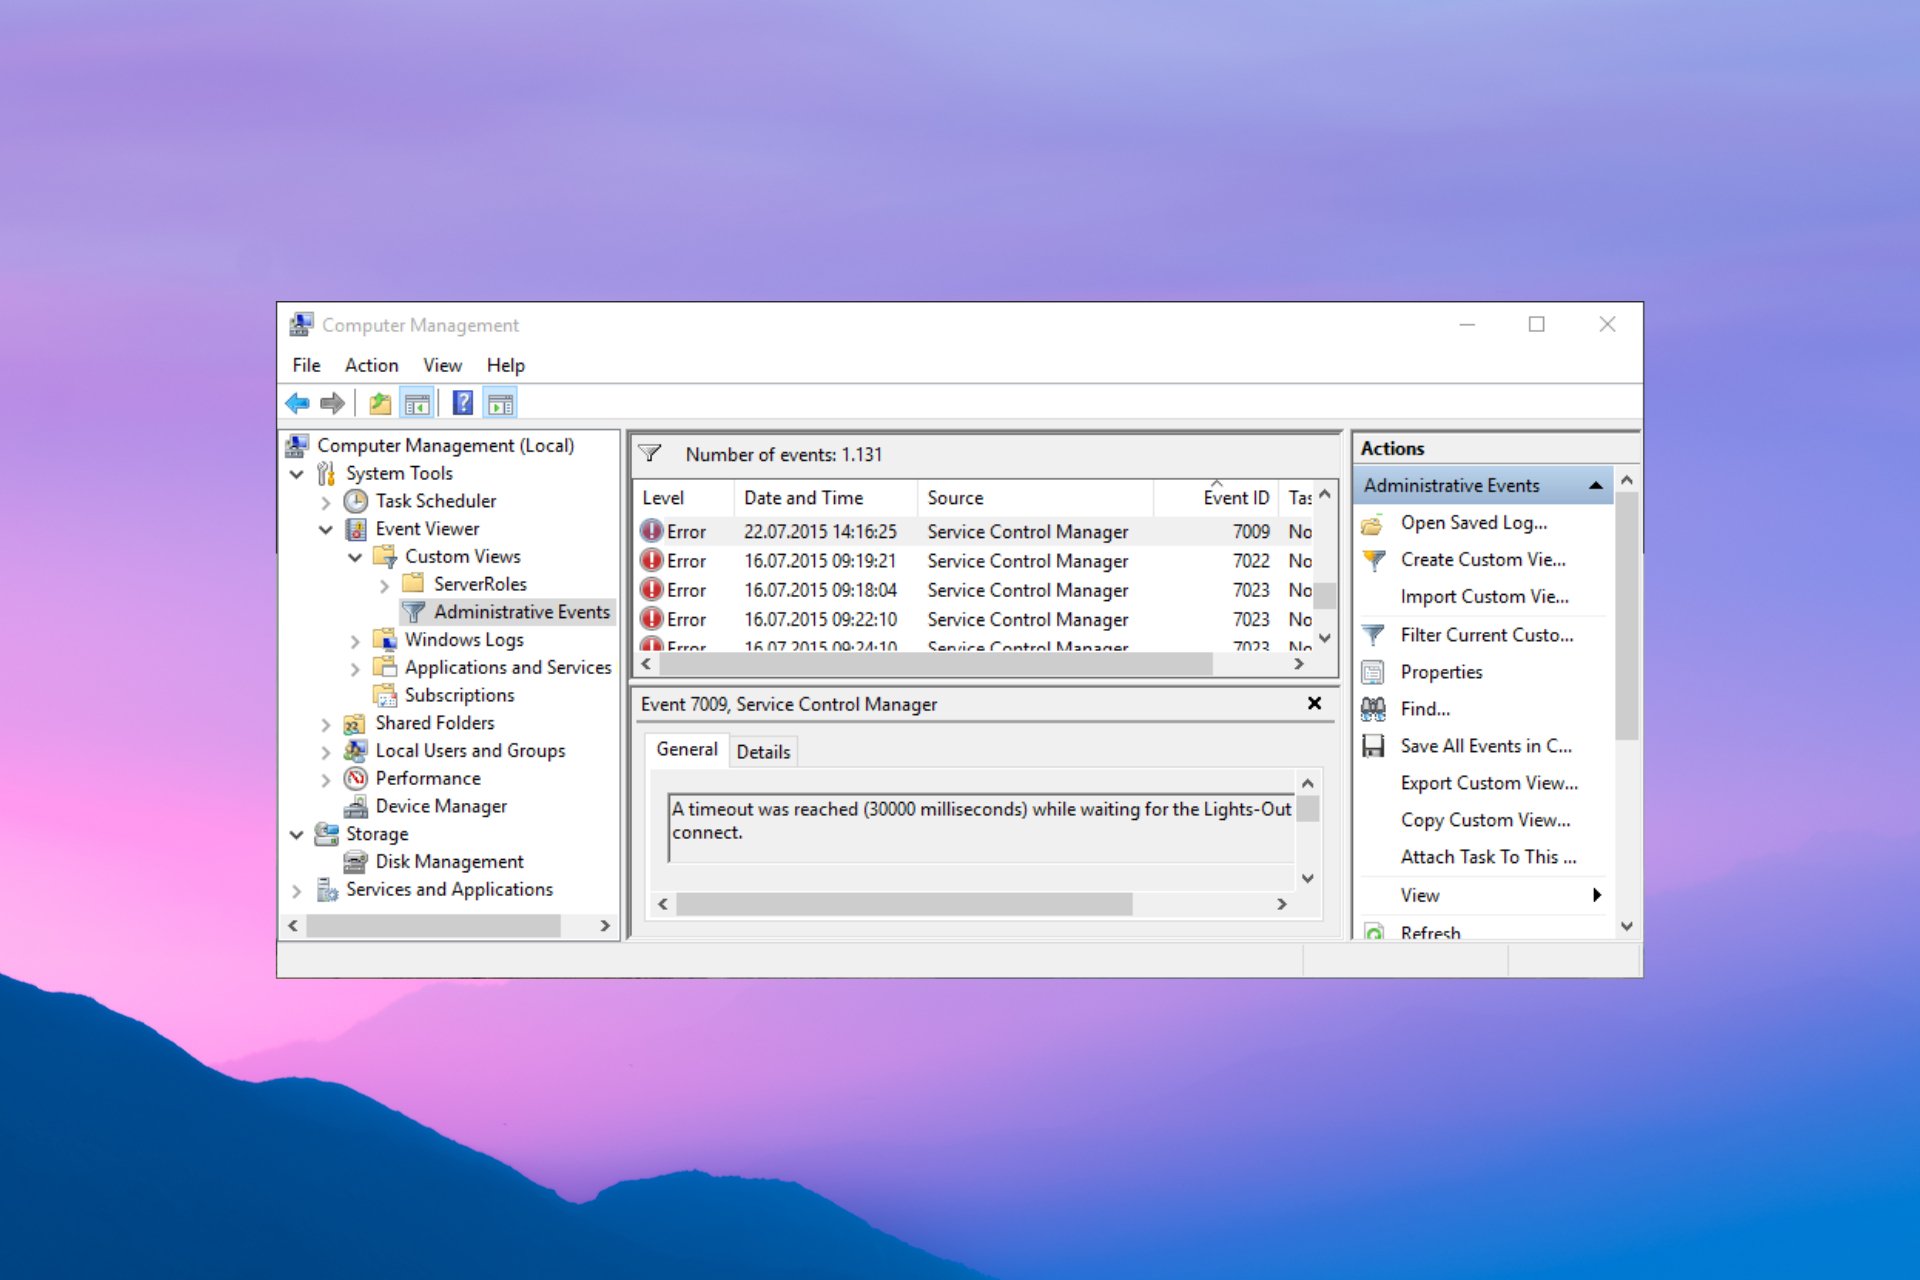Collapse the Administrative Events actions section
1920x1280 pixels.
[1596, 486]
